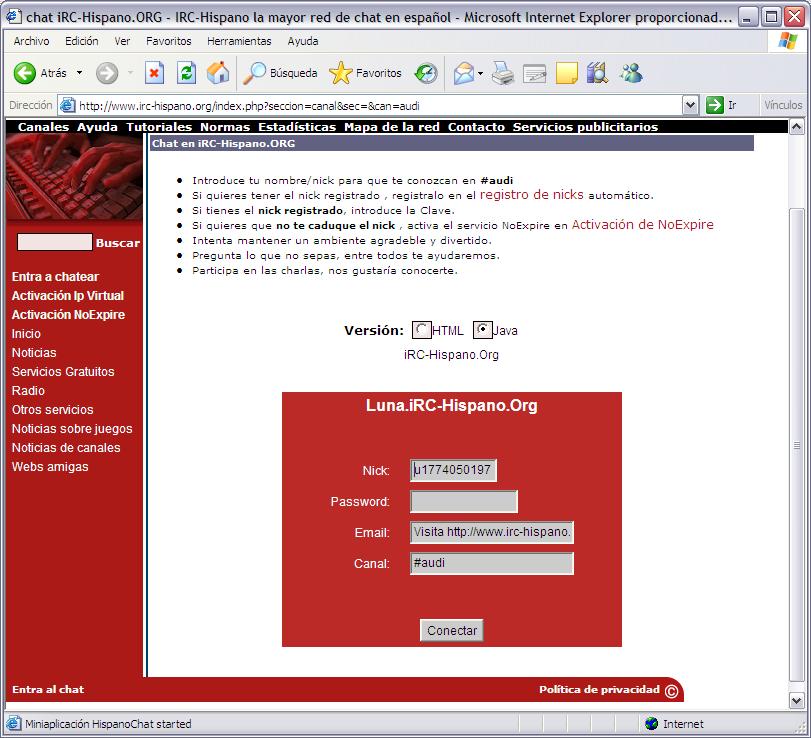
Task: Open the Home page icon
Action: (x=218, y=73)
